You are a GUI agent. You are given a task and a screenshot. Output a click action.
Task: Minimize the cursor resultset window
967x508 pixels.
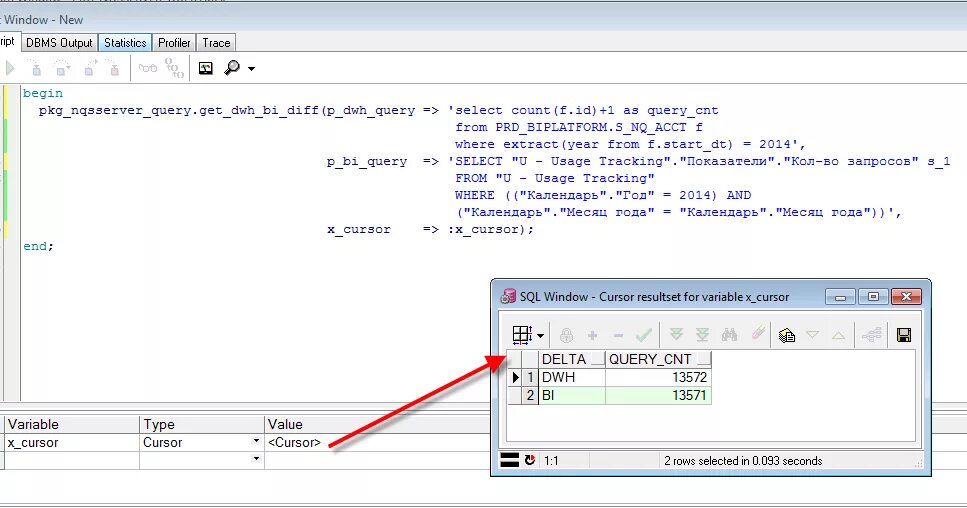[x=840, y=297]
